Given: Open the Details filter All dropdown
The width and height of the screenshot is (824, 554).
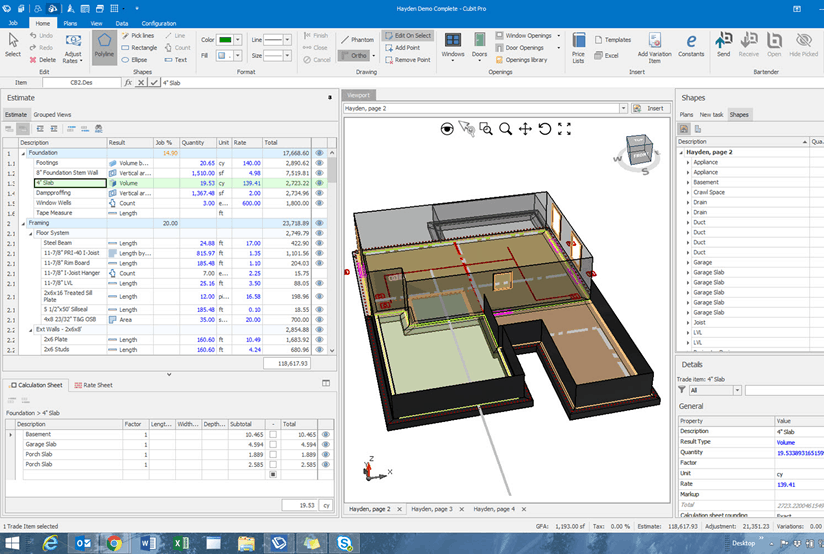Looking at the screenshot, I should point(737,390).
